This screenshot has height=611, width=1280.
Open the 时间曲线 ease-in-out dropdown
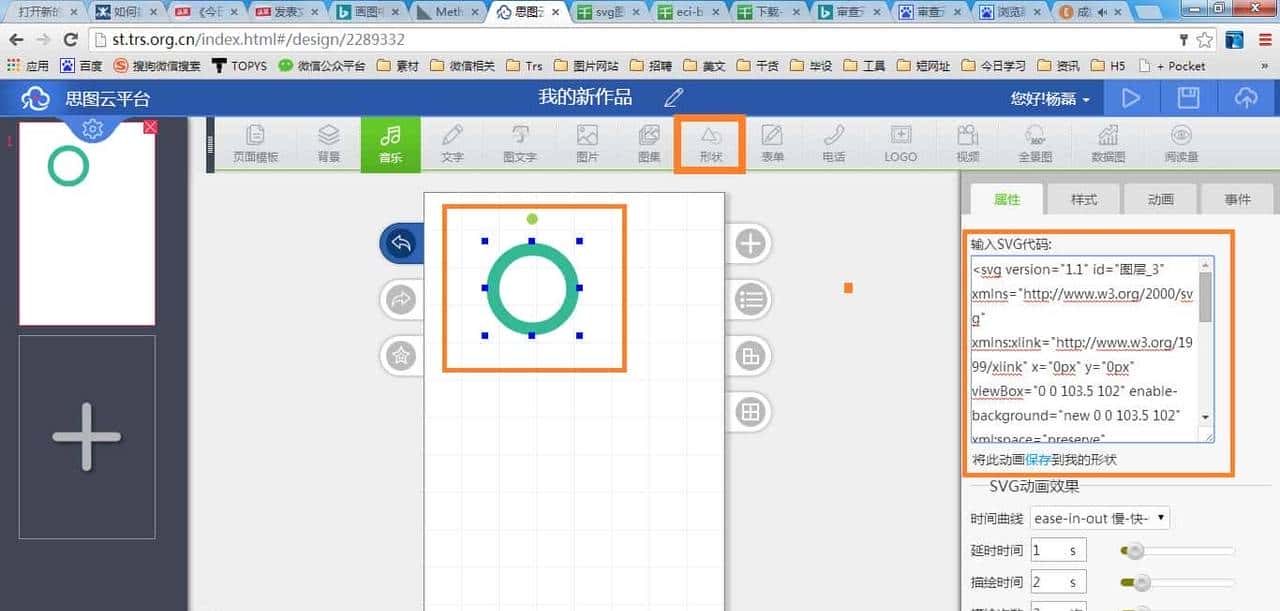point(1100,518)
